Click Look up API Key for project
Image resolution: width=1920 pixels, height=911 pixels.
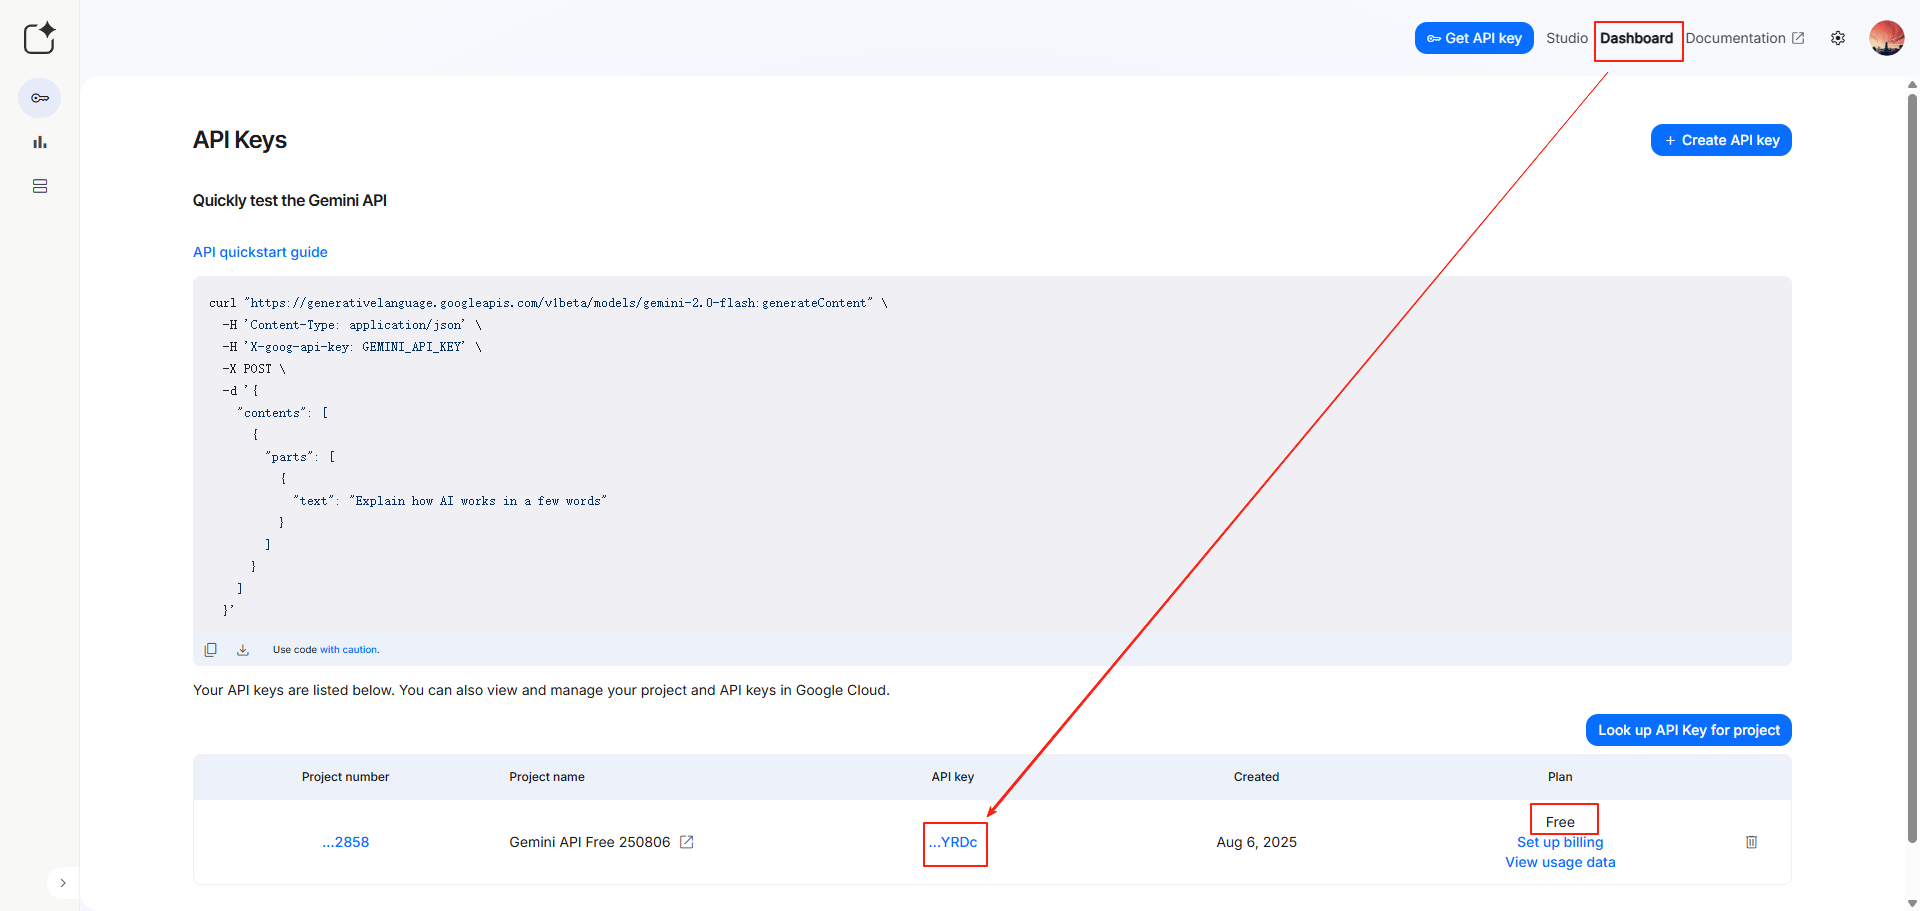(x=1689, y=730)
